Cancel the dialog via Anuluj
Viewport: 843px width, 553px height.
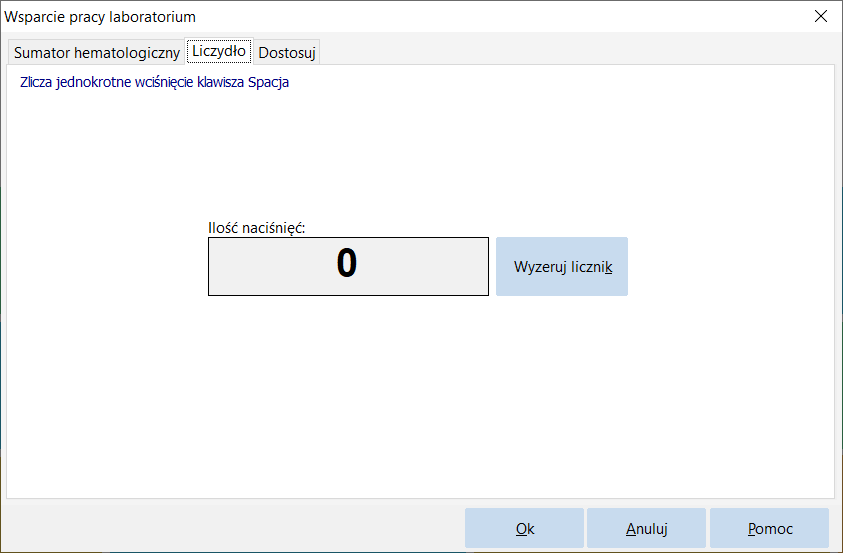tap(646, 528)
